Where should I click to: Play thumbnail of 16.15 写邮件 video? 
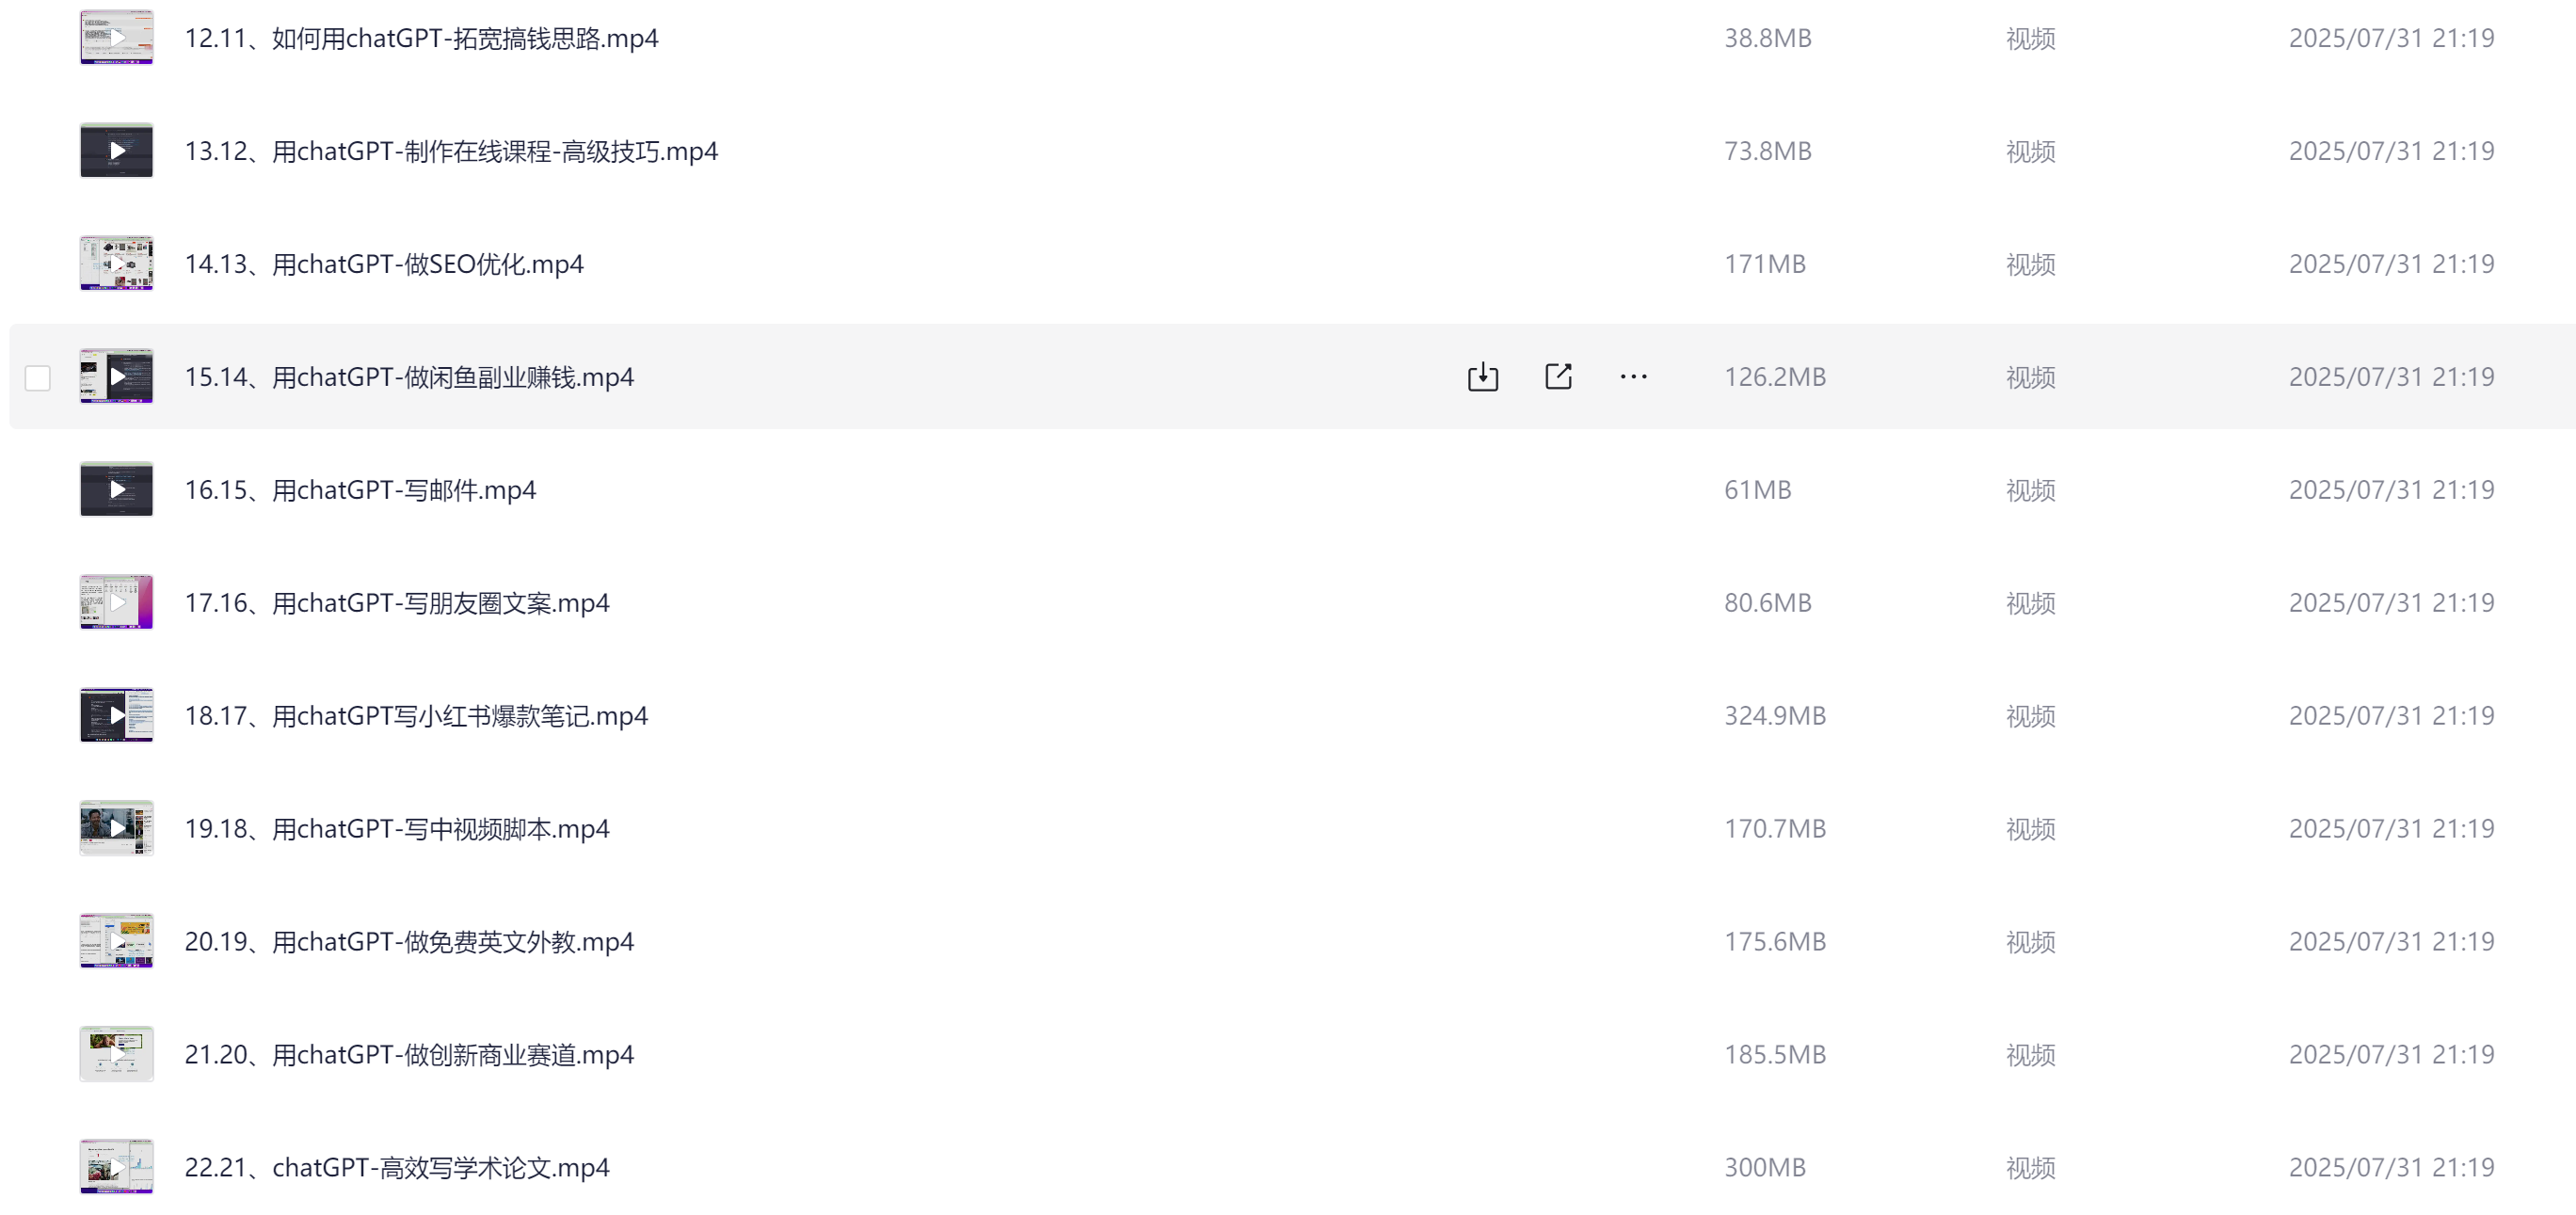coord(117,490)
